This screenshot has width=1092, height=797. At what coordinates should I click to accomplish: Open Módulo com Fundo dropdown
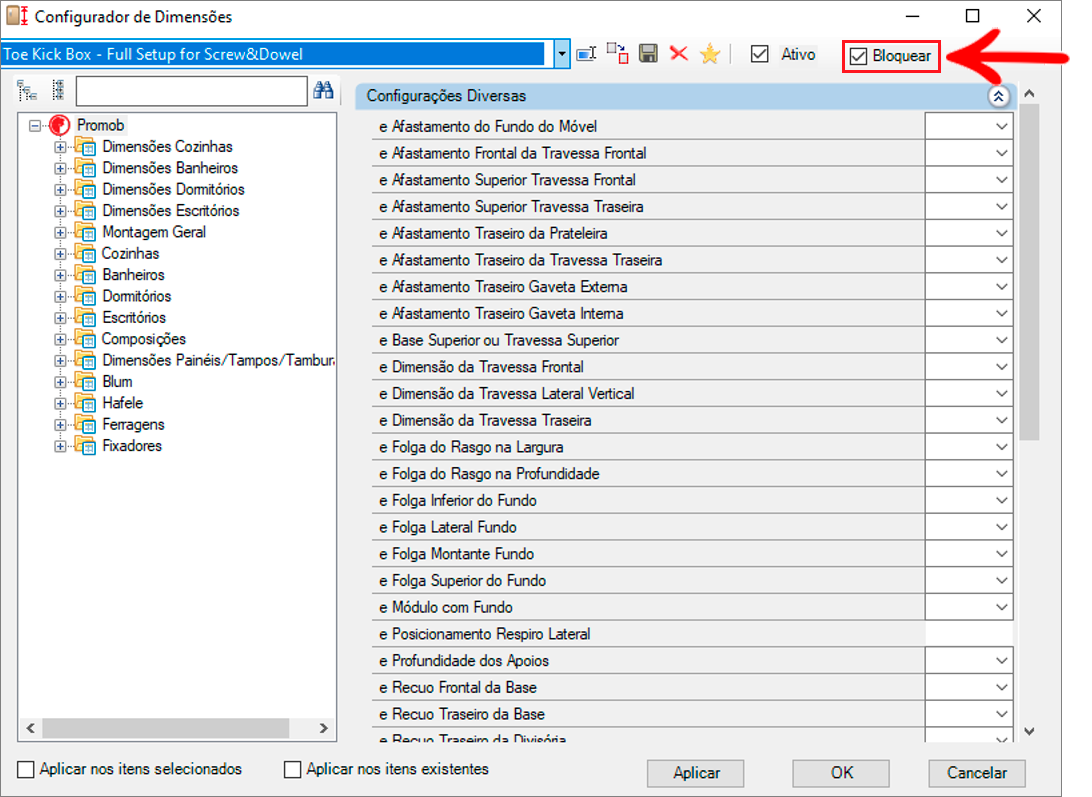[x=1001, y=608]
